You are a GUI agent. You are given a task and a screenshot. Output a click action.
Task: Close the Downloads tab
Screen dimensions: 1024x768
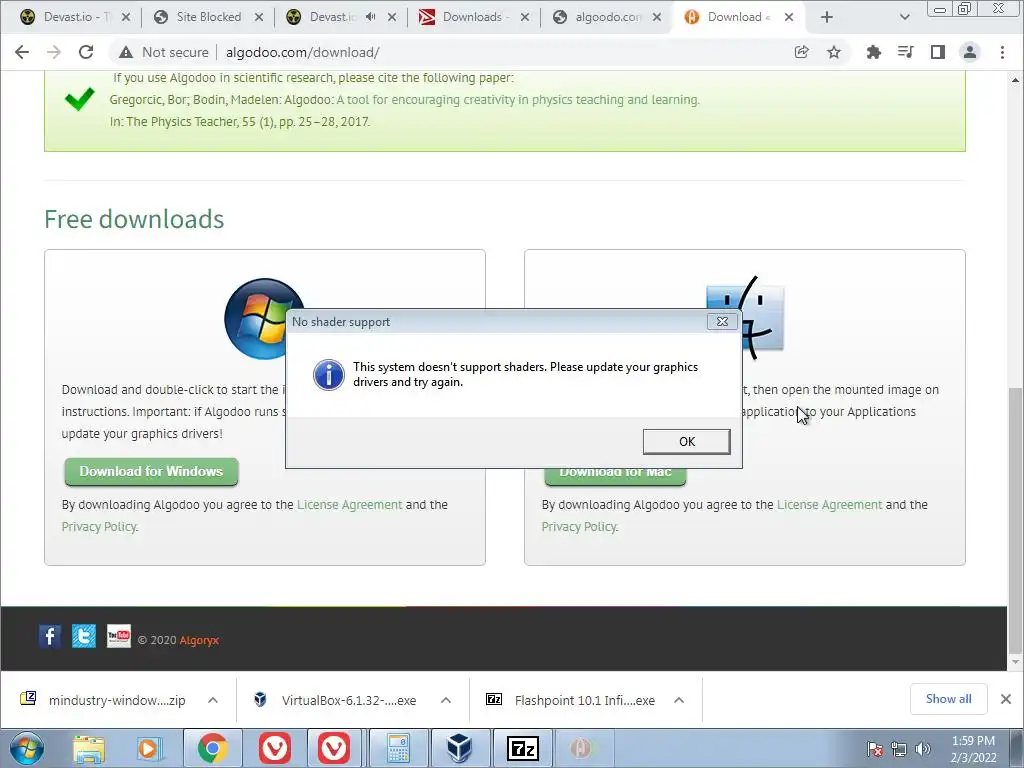coord(525,17)
